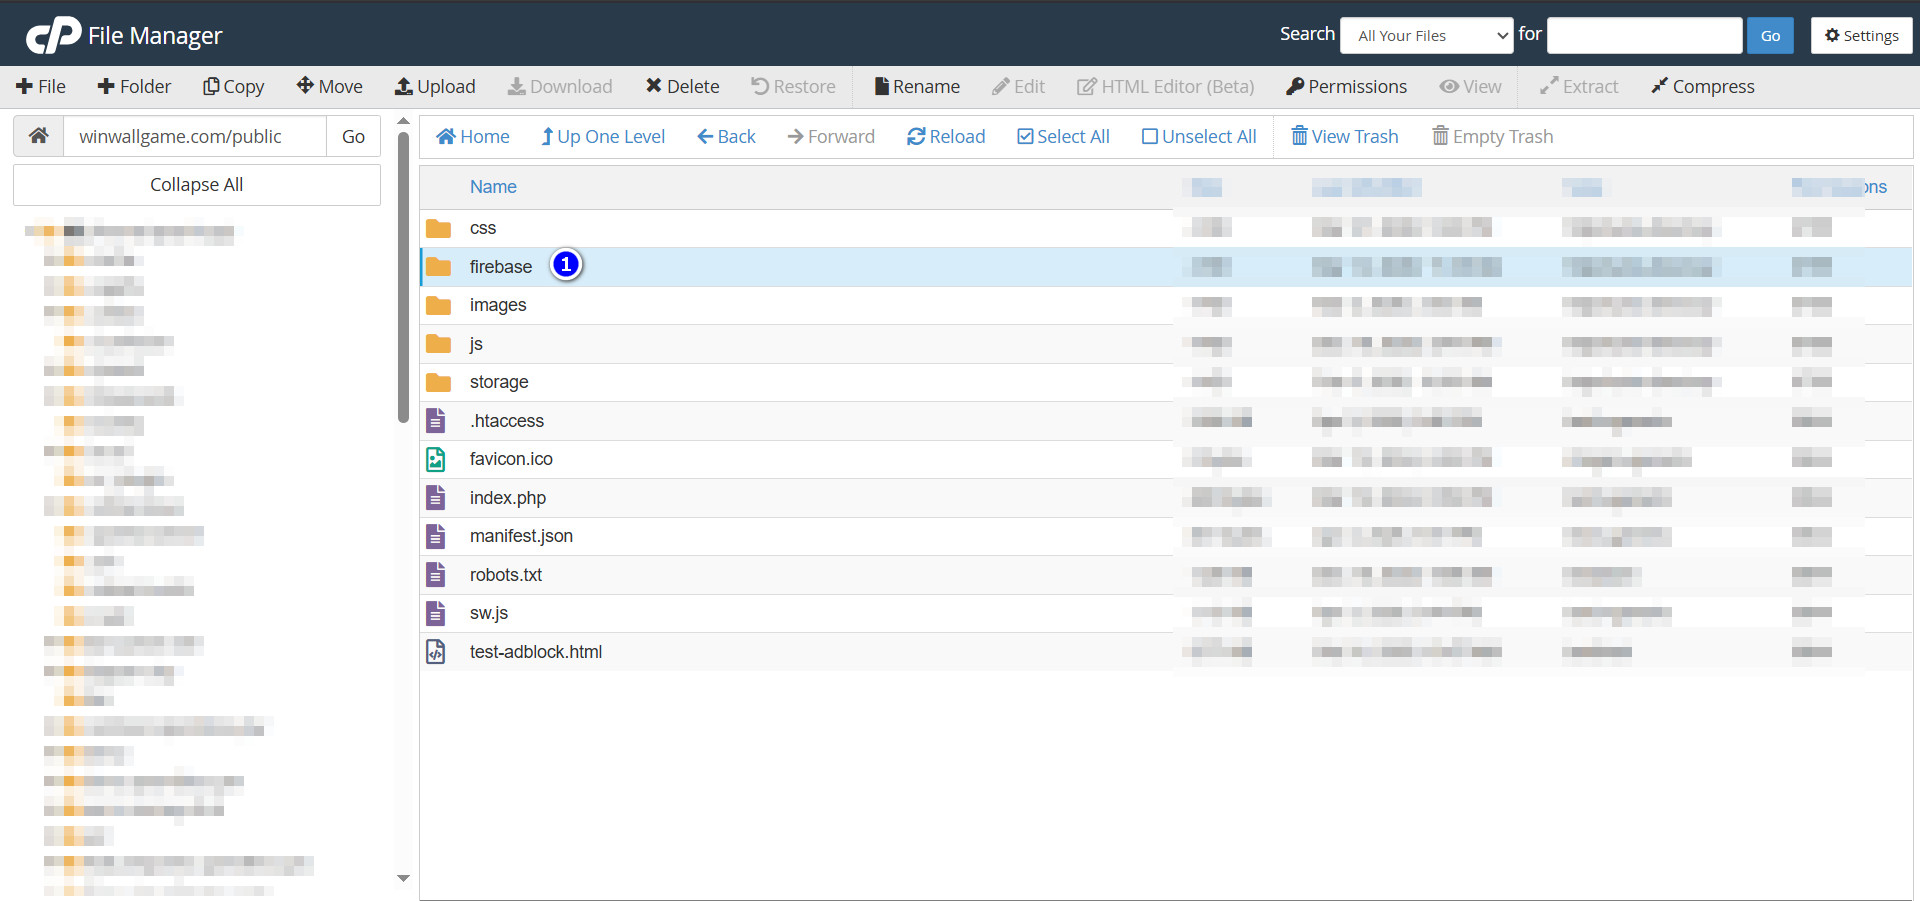
Task: Select the Move toolbar item
Action: [x=329, y=86]
